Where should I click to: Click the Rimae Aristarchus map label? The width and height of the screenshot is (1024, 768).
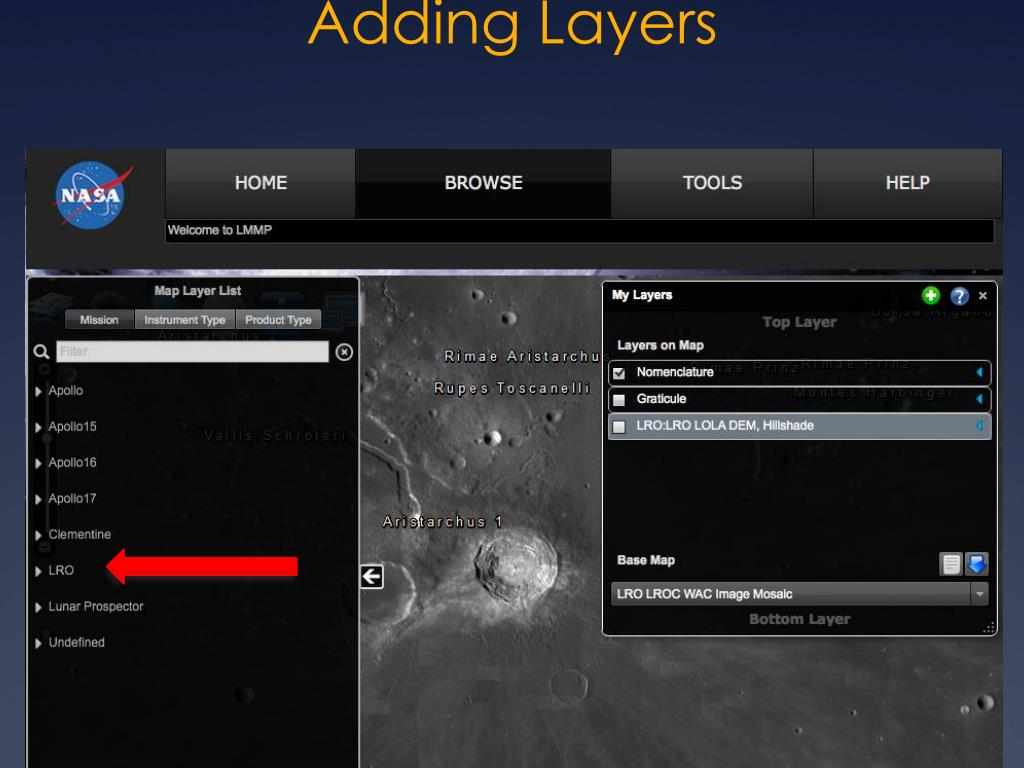point(522,357)
